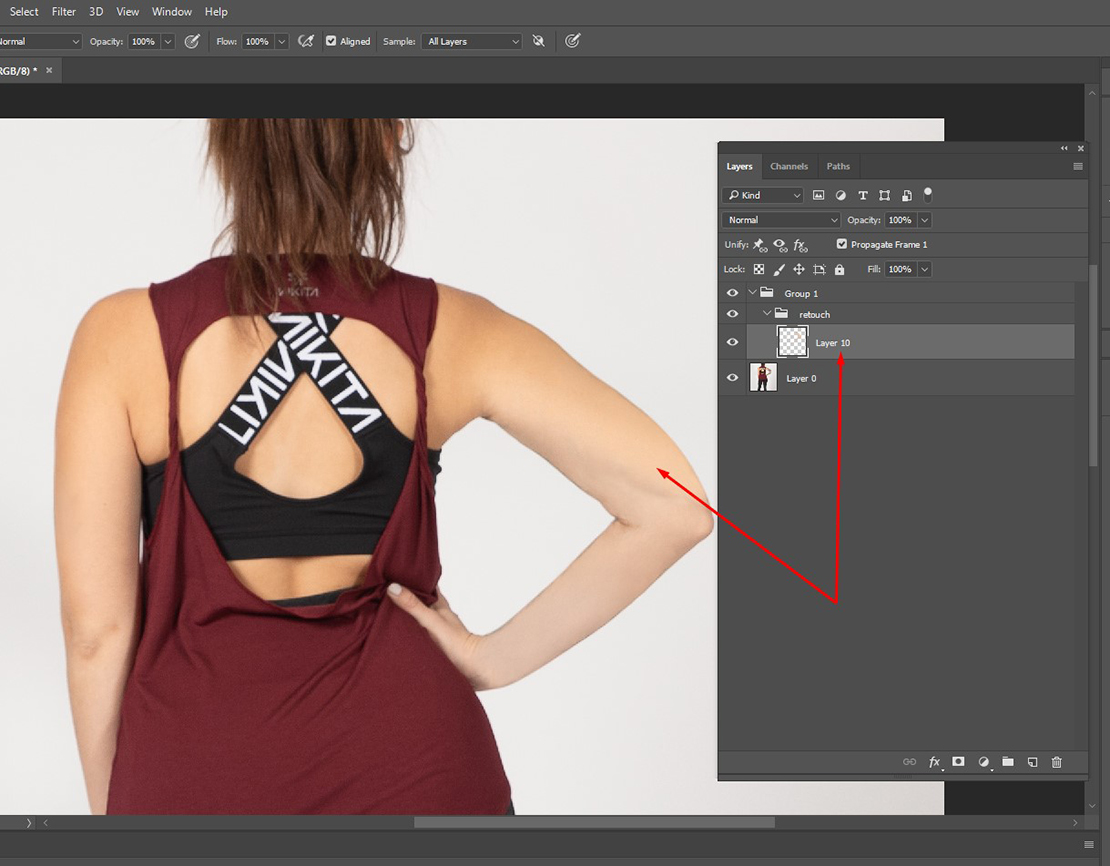The image size is (1110, 866).
Task: Open the Flow slider arrow
Action: [x=282, y=41]
